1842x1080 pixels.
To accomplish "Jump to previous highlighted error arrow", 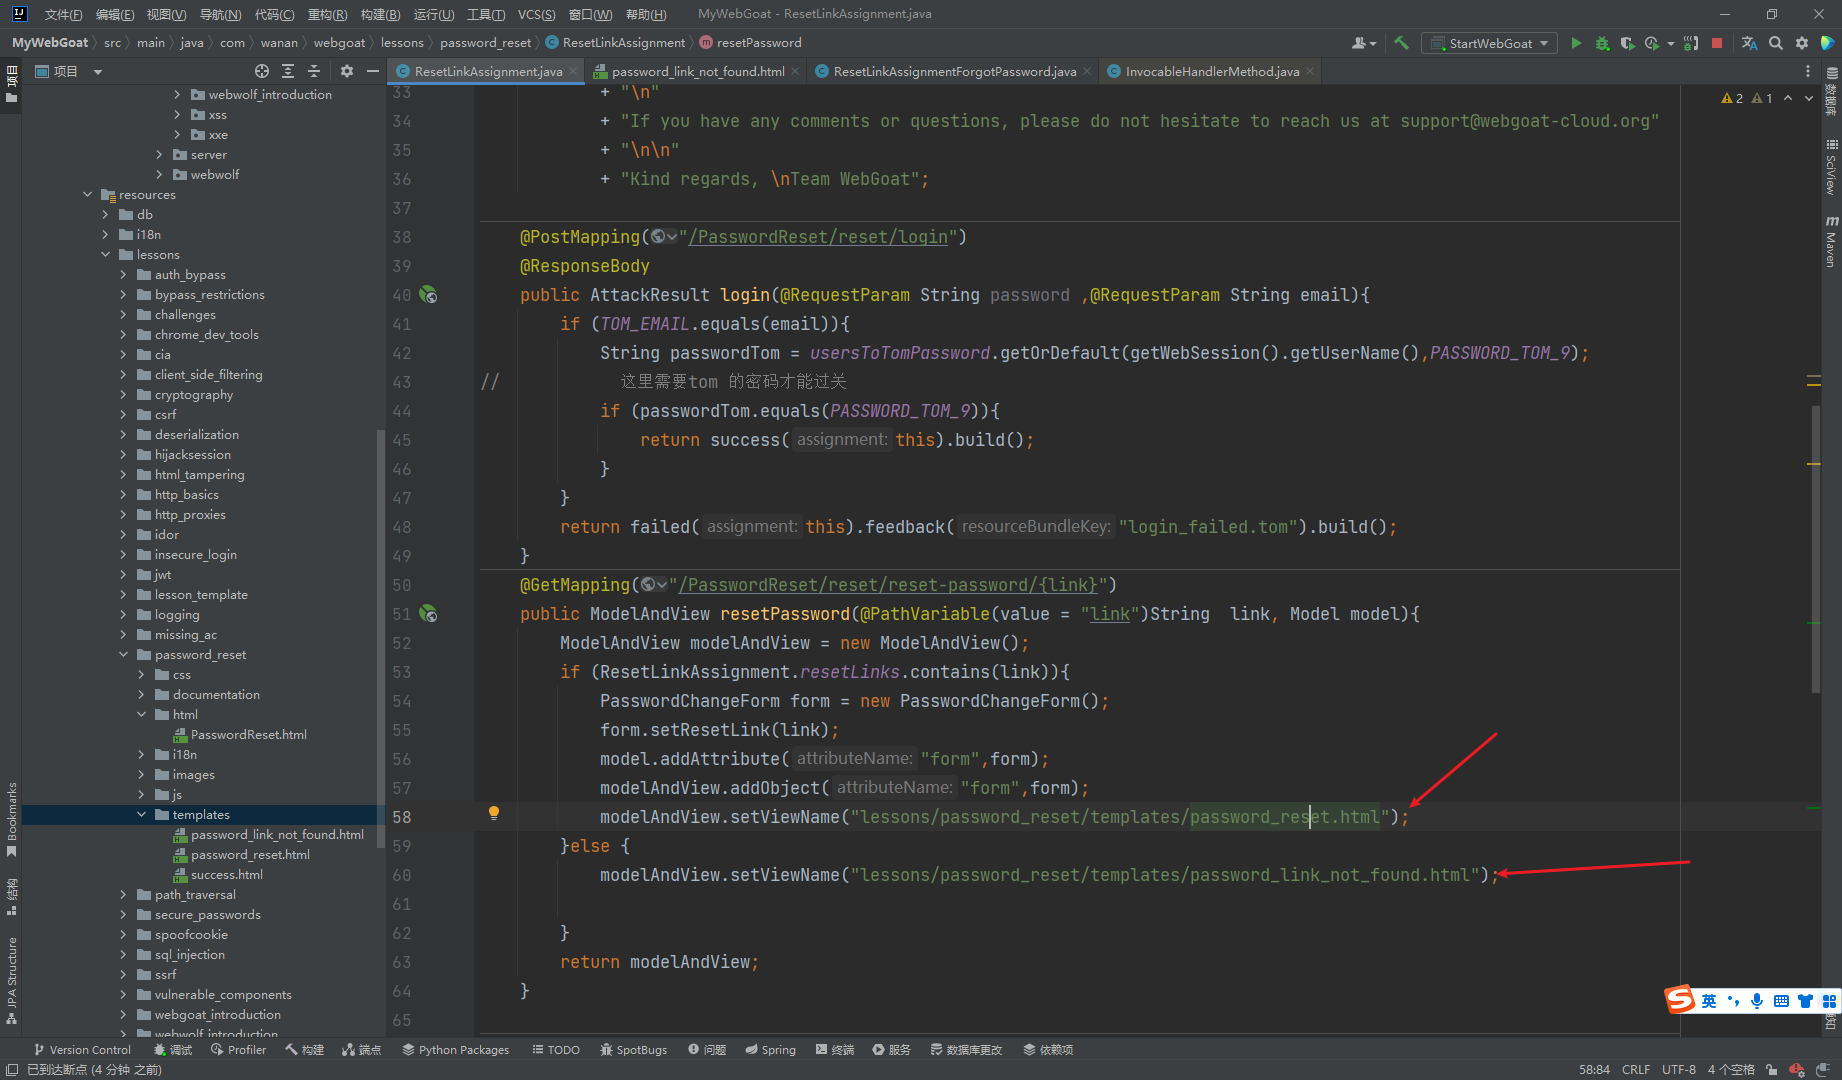I will pos(1788,98).
